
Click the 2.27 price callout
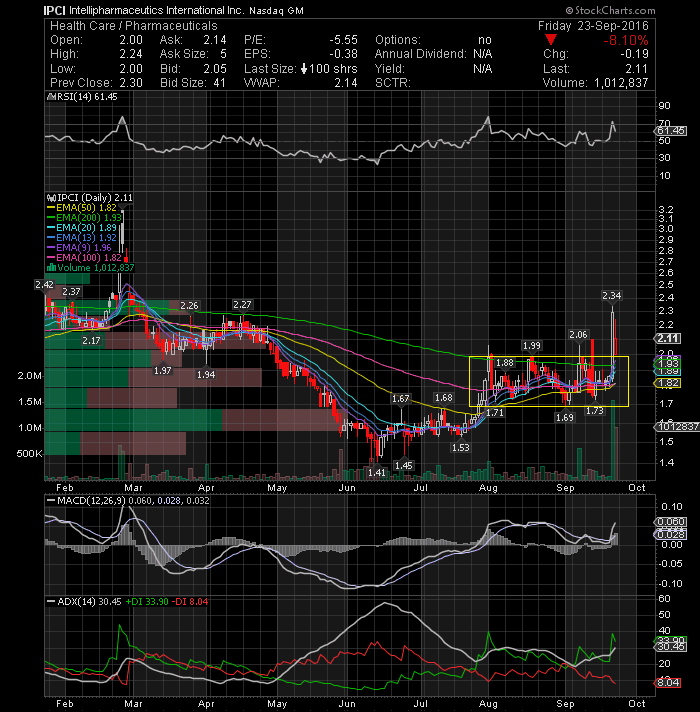pos(242,305)
